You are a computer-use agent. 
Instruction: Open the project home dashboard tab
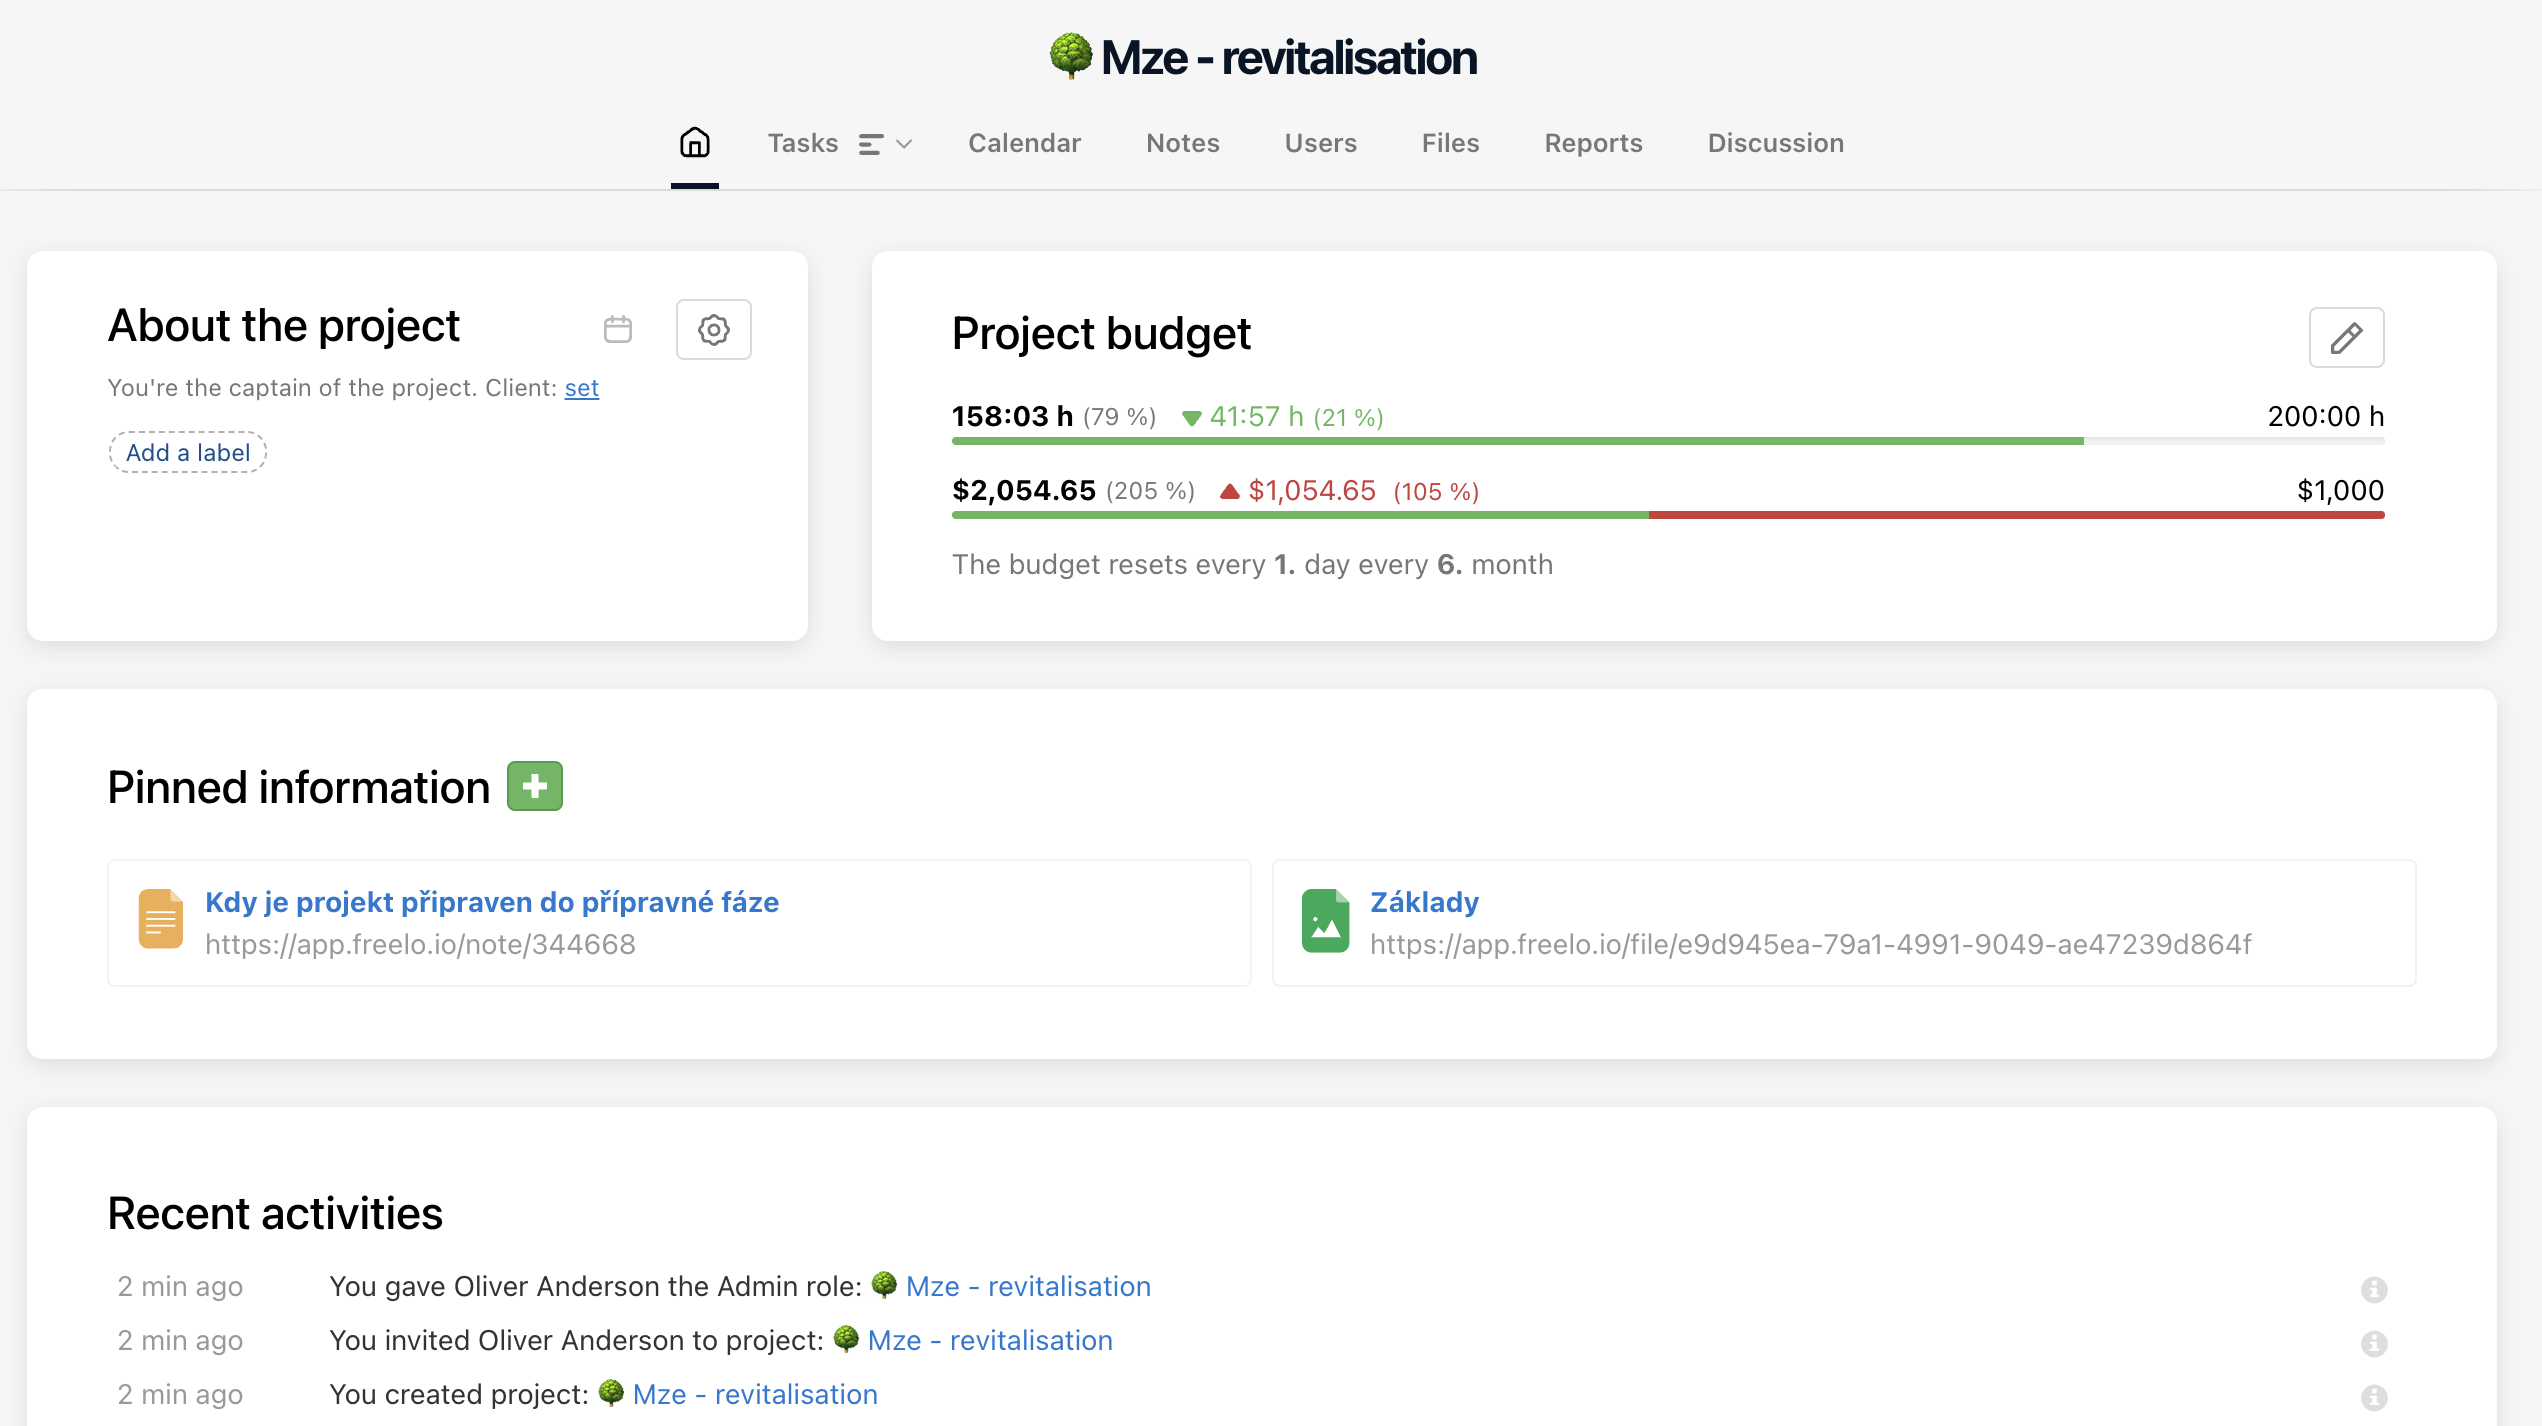[695, 143]
